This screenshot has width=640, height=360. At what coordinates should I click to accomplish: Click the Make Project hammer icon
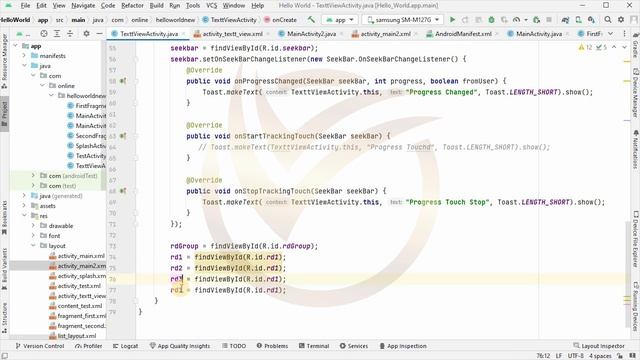[311, 19]
